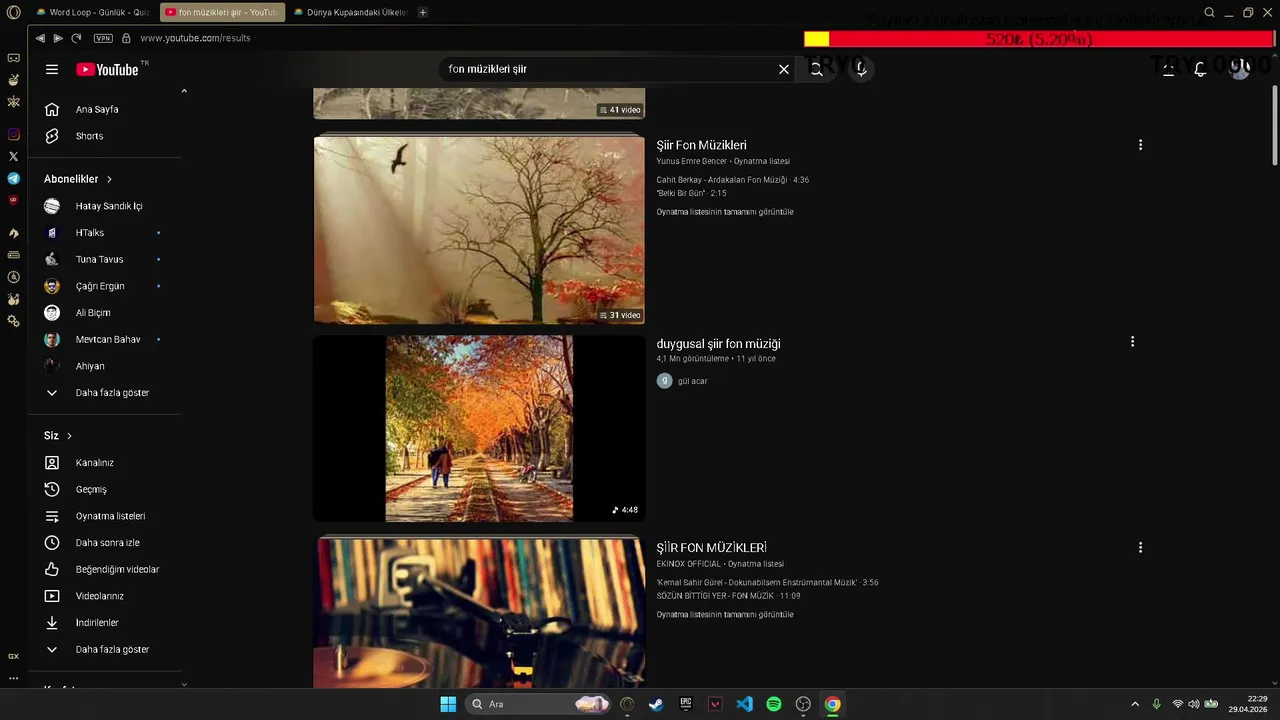
Task: Open more options for EKINOX playlist
Action: tap(1140, 548)
